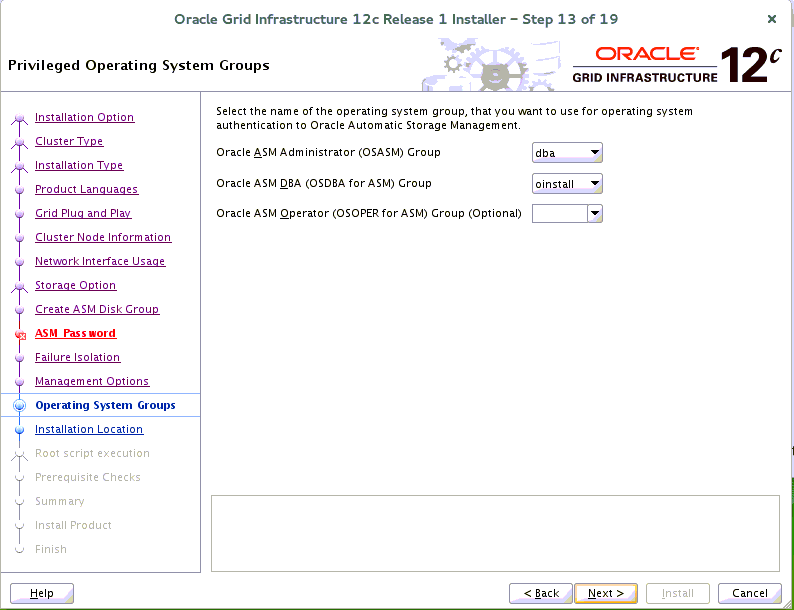Open the Installation Option step link
Screen dimensions: 794x610
pos(85,117)
